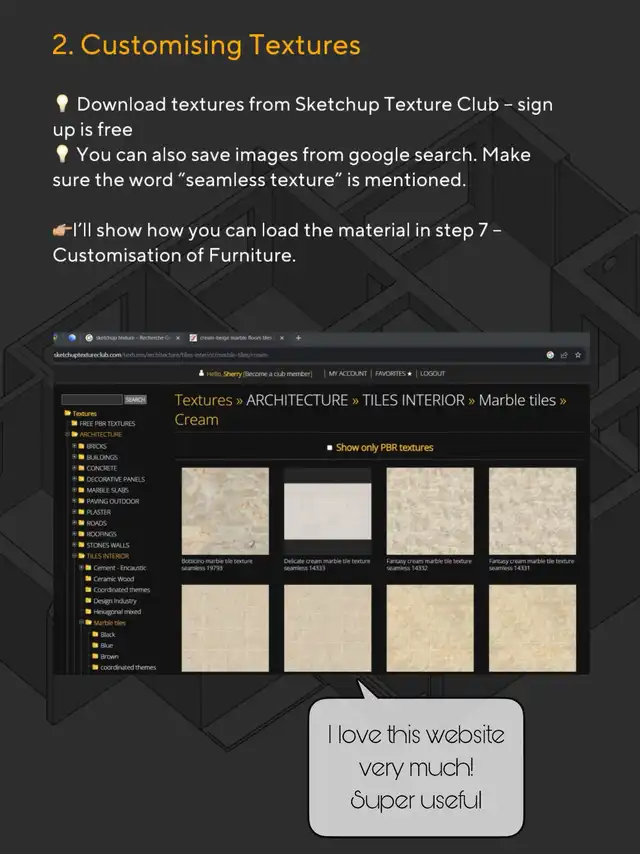The width and height of the screenshot is (640, 854).
Task: Click the LOGOUT link
Action: (x=432, y=373)
